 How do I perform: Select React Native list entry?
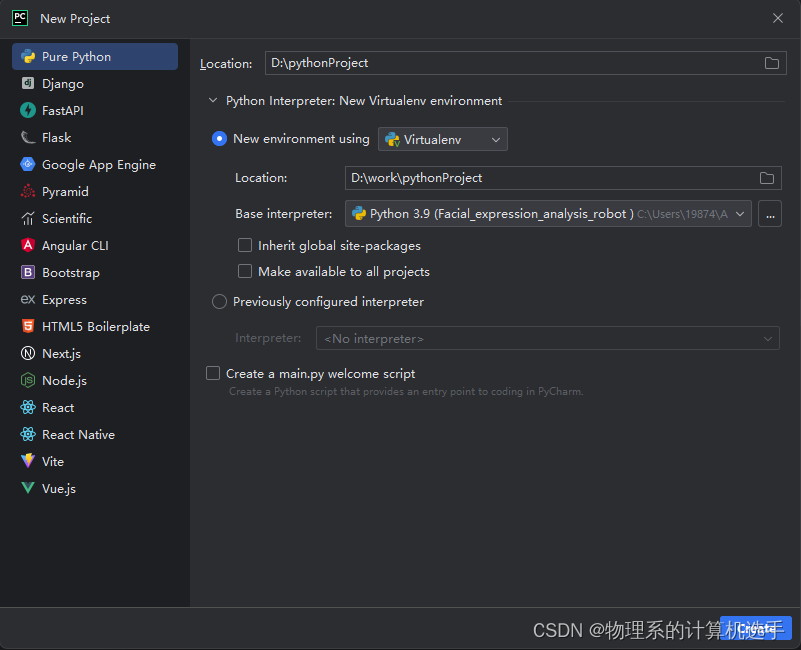pyautogui.click(x=95, y=434)
